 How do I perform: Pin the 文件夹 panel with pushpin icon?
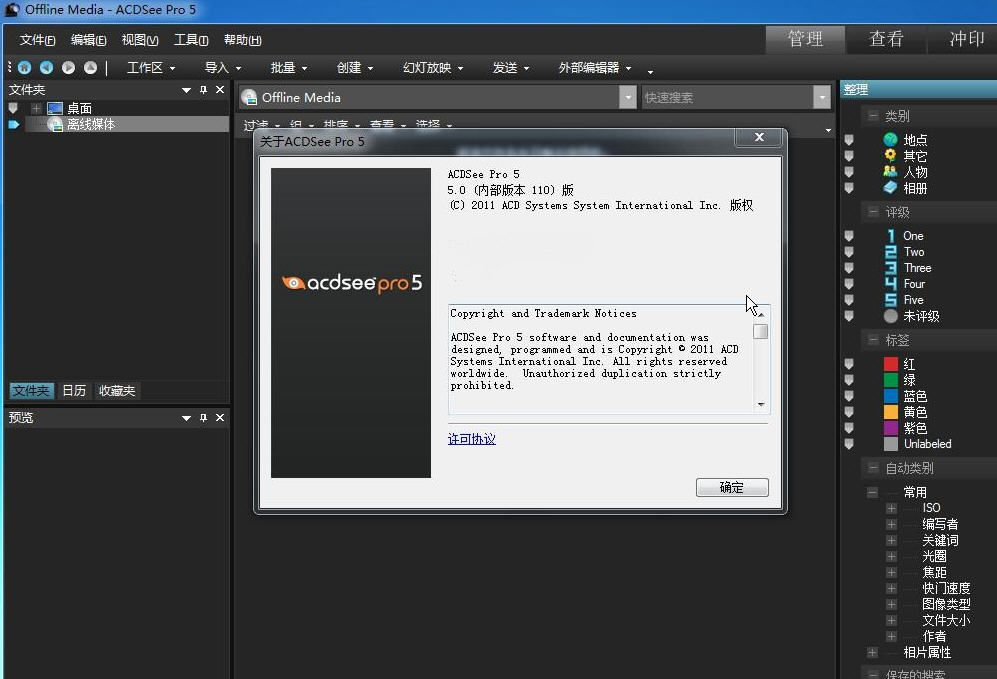203,90
